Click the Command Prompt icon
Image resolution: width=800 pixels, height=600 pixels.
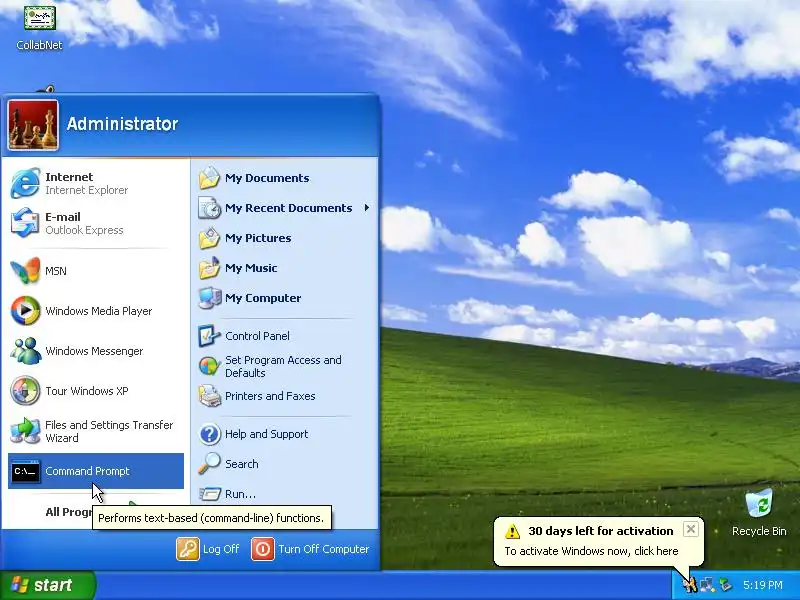pyautogui.click(x=25, y=471)
